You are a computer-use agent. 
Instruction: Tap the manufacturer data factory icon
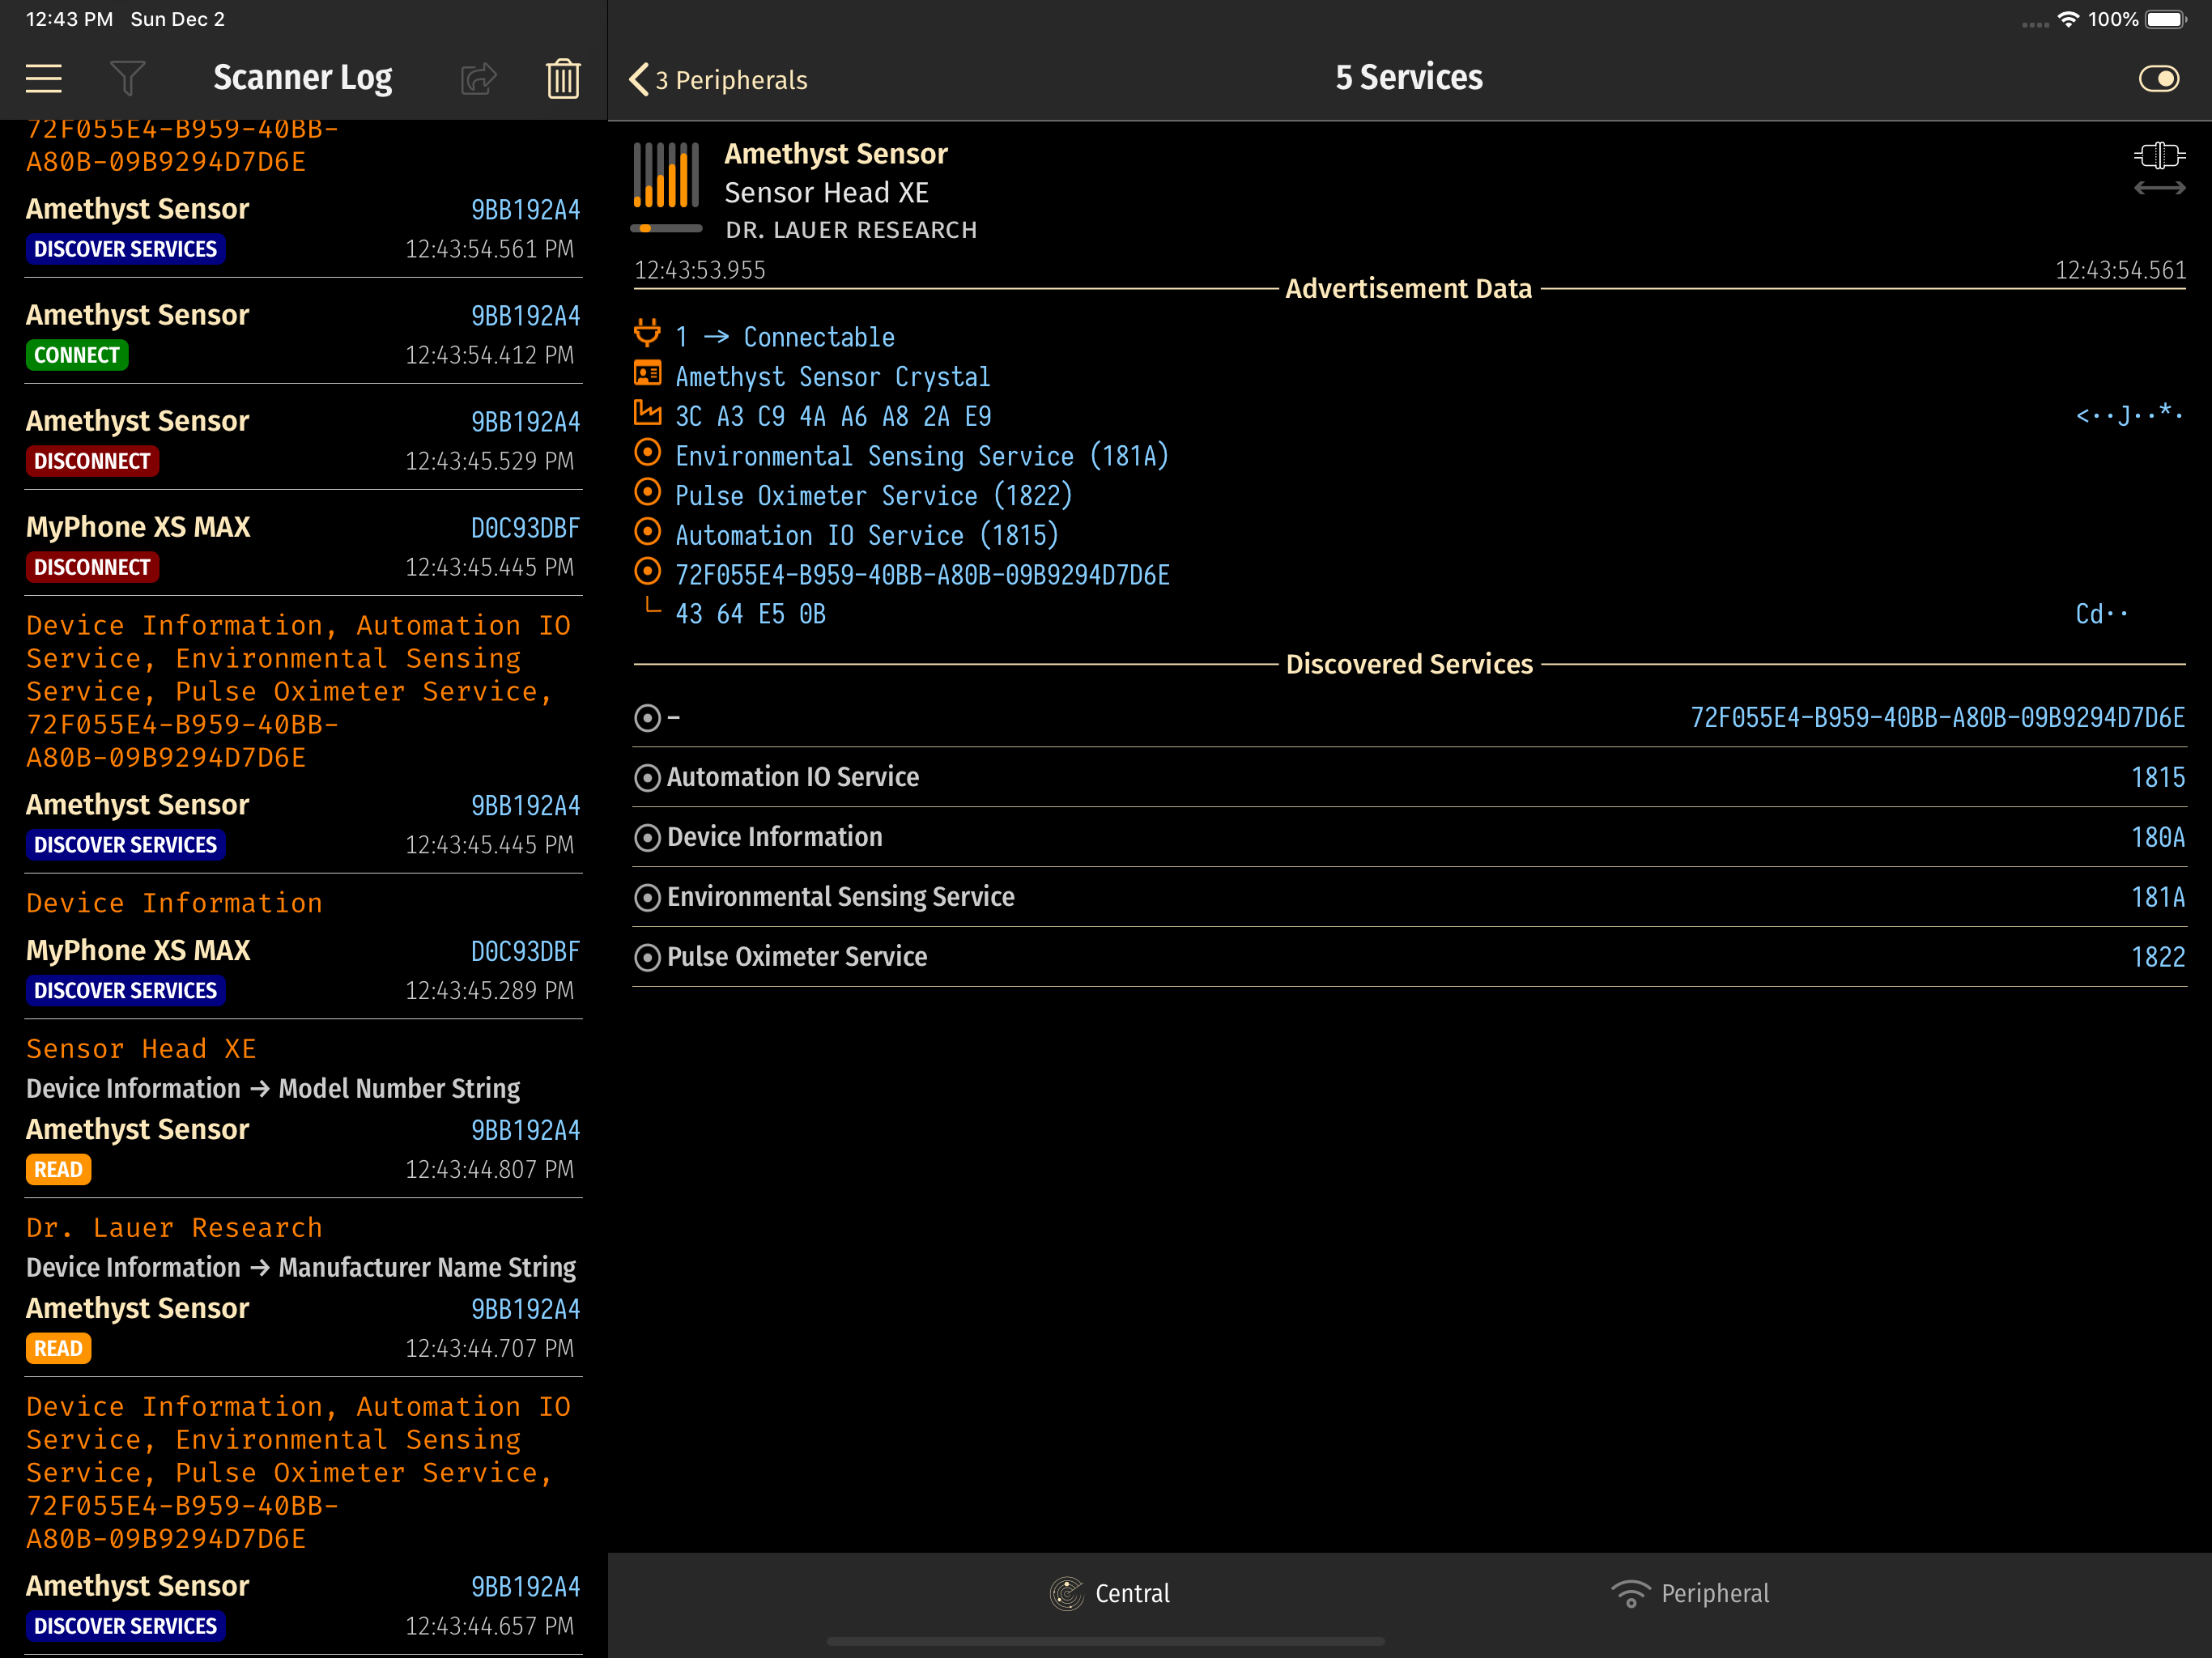648,412
